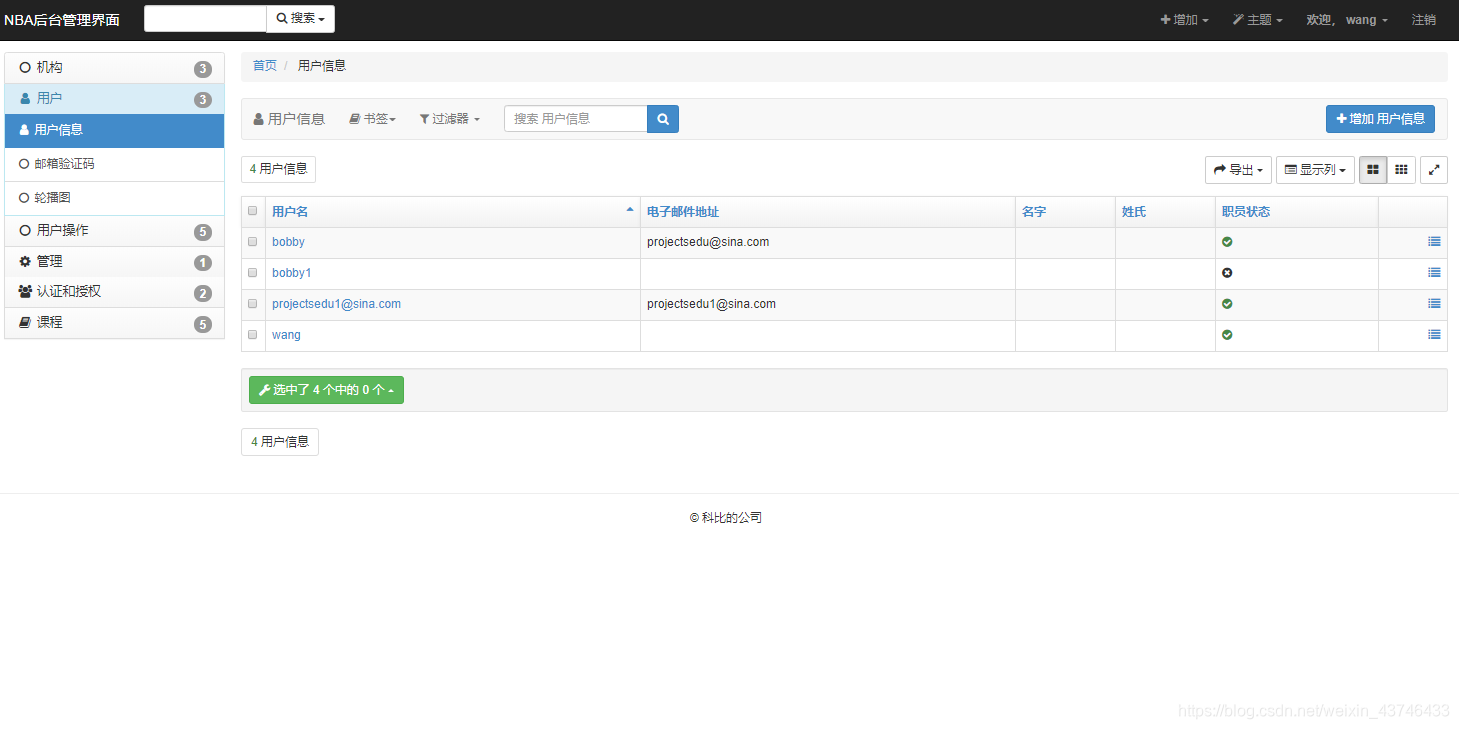Open the 选中了 4 个中的 0 个 actions dropdown
This screenshot has width=1459, height=729.
click(326, 390)
